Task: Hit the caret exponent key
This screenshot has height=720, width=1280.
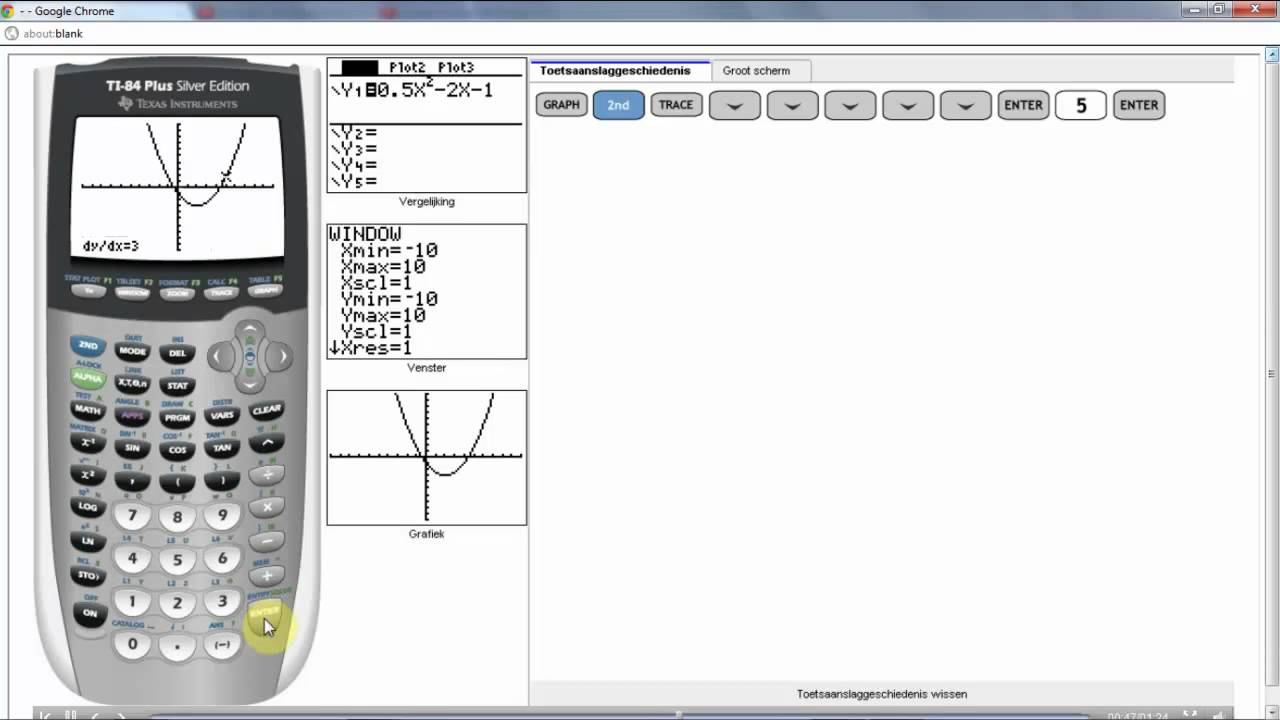Action: (267, 443)
